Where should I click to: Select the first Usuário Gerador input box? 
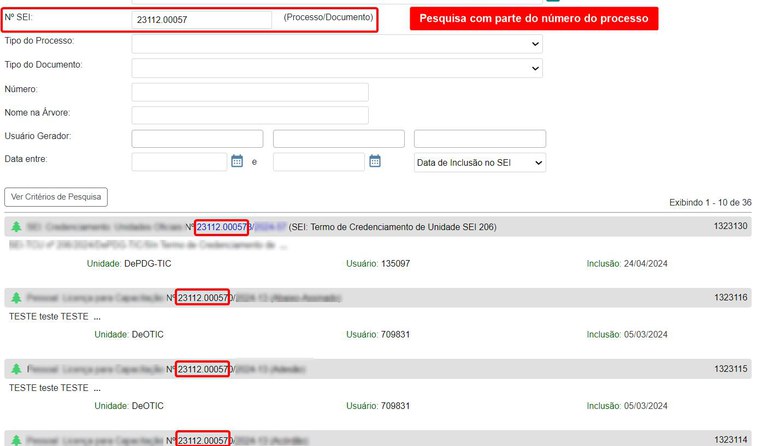pyautogui.click(x=197, y=139)
